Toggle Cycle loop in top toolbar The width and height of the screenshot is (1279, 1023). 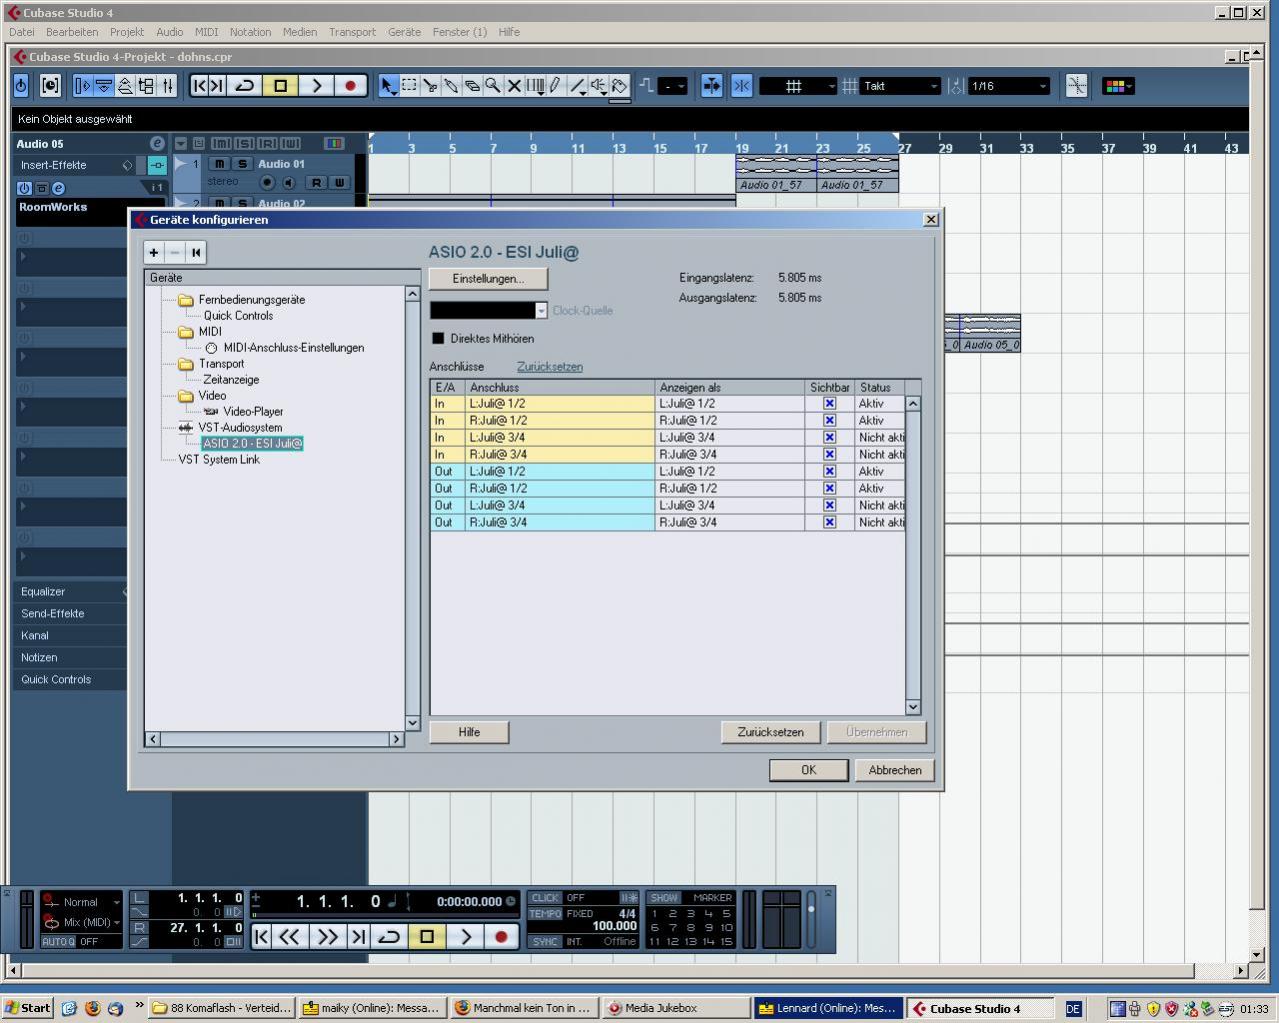click(245, 86)
